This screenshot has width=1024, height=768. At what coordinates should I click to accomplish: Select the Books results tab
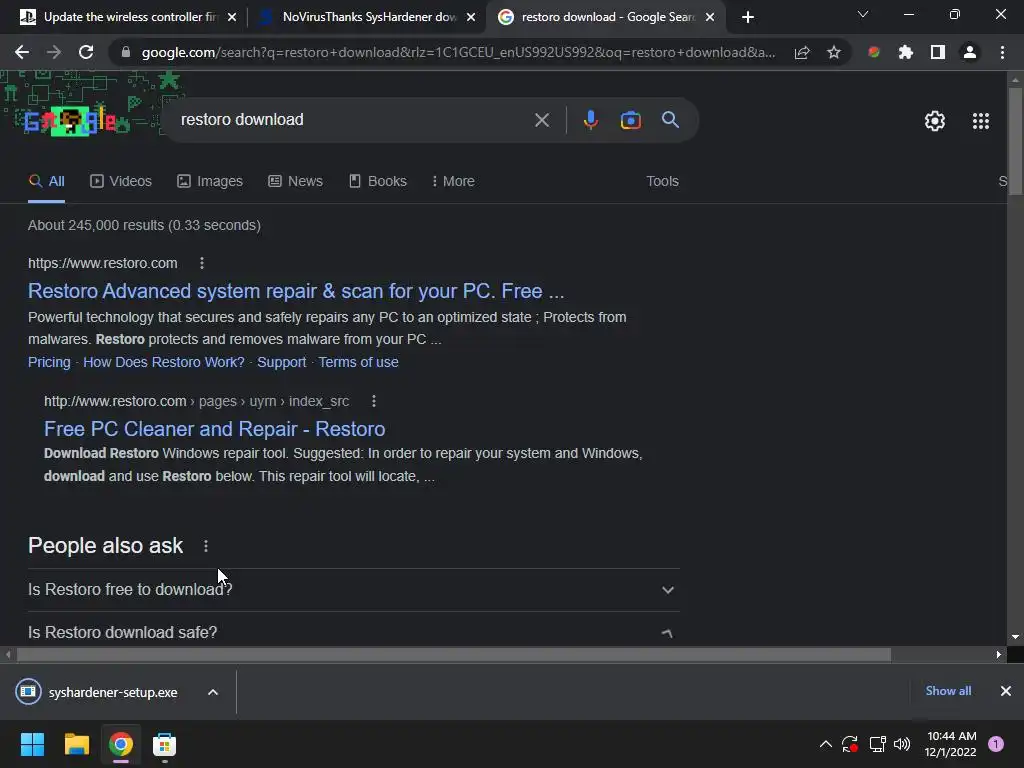377,182
